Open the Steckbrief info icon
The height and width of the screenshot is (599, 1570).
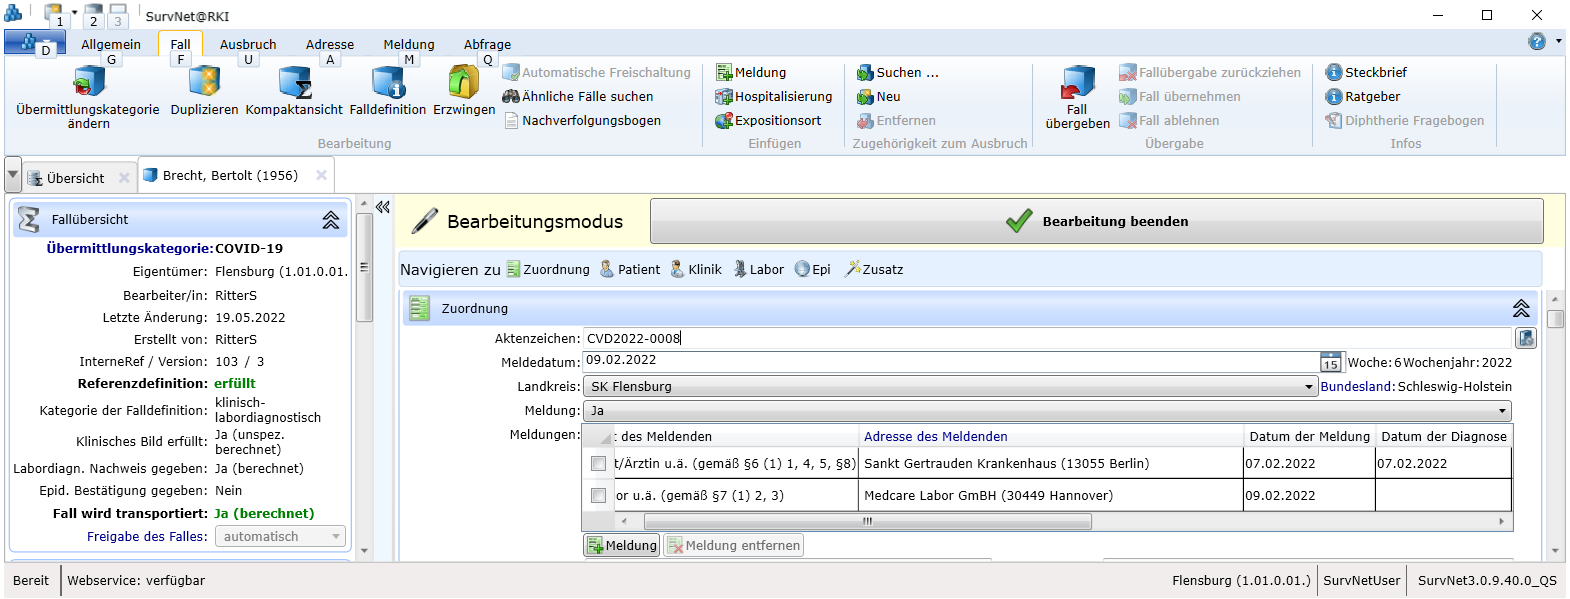pos(1333,73)
